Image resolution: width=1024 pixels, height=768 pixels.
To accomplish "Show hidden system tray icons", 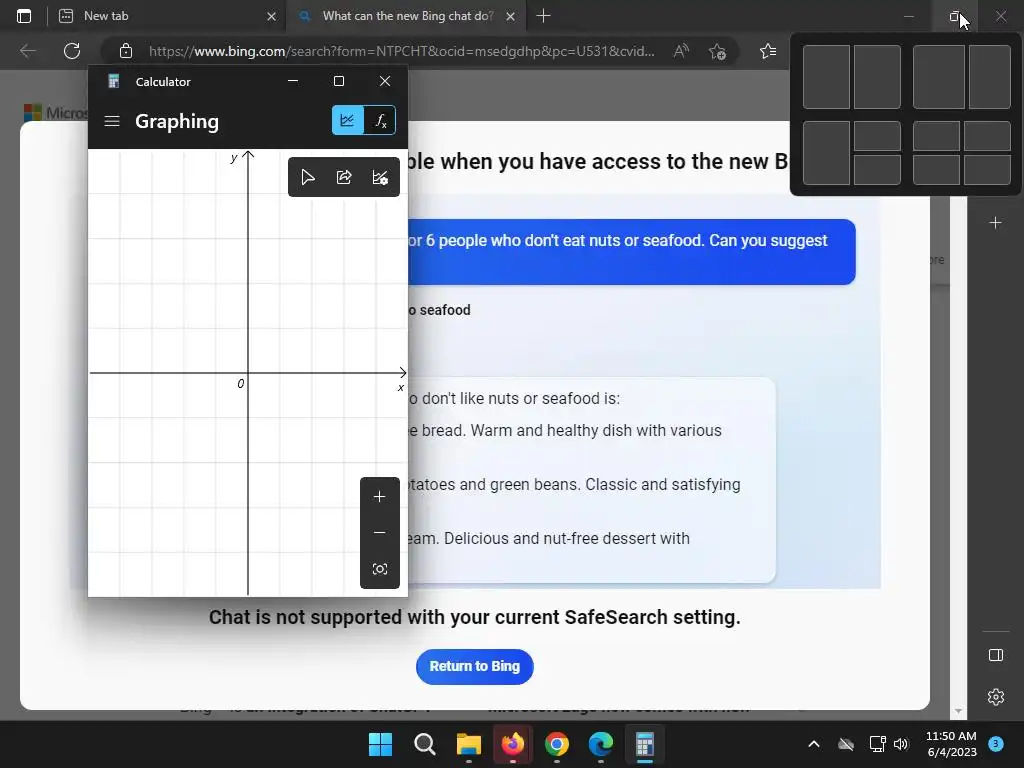I will click(x=814, y=744).
